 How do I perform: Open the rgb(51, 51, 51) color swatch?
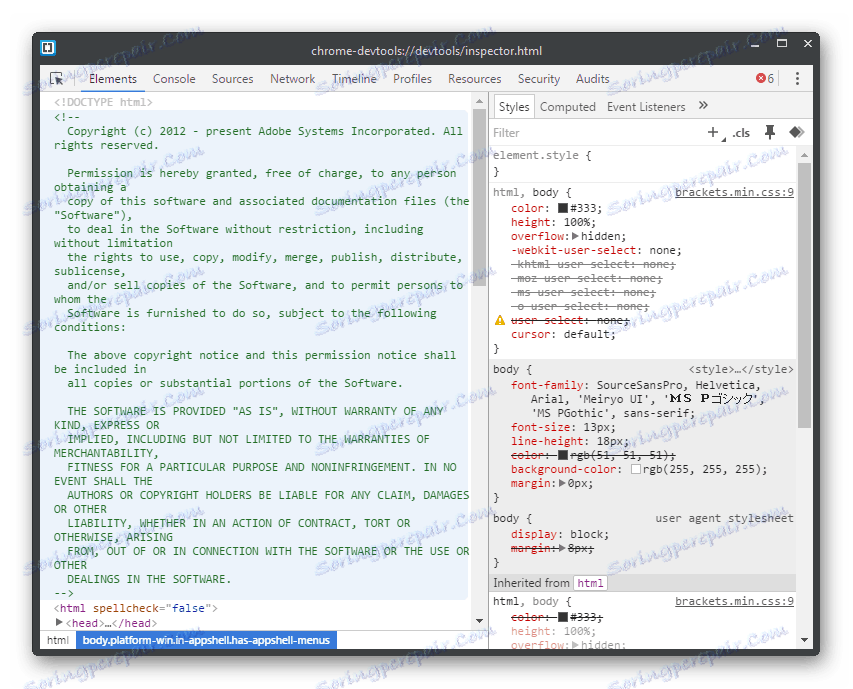coord(563,455)
